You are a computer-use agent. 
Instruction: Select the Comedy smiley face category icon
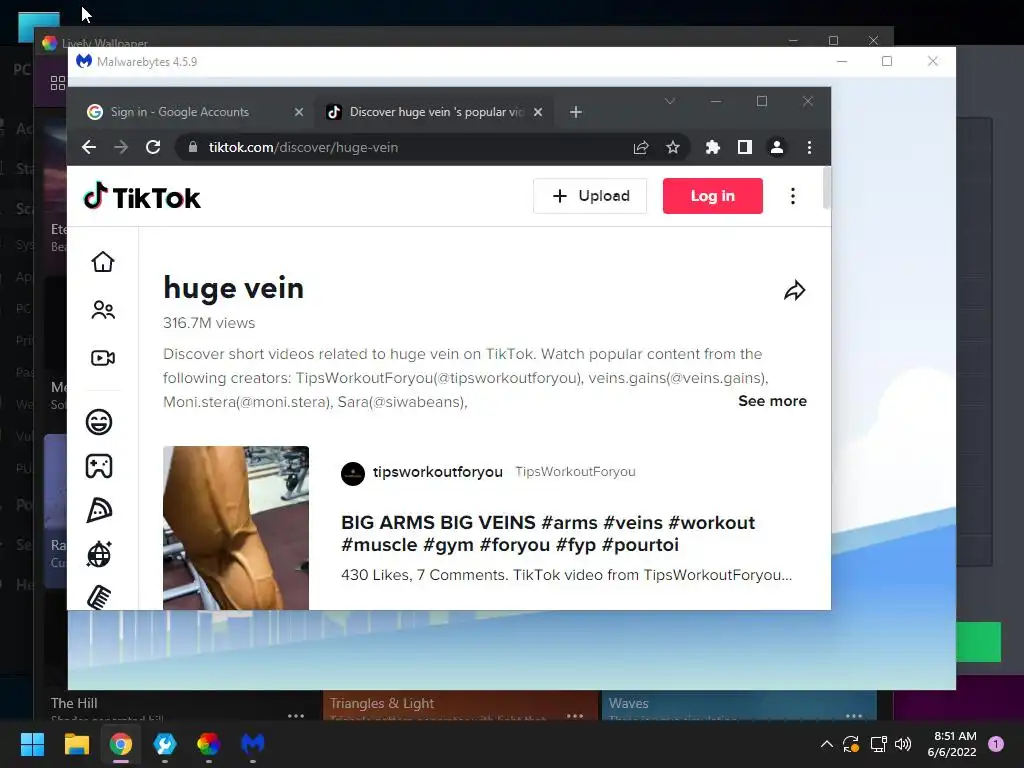tap(99, 422)
